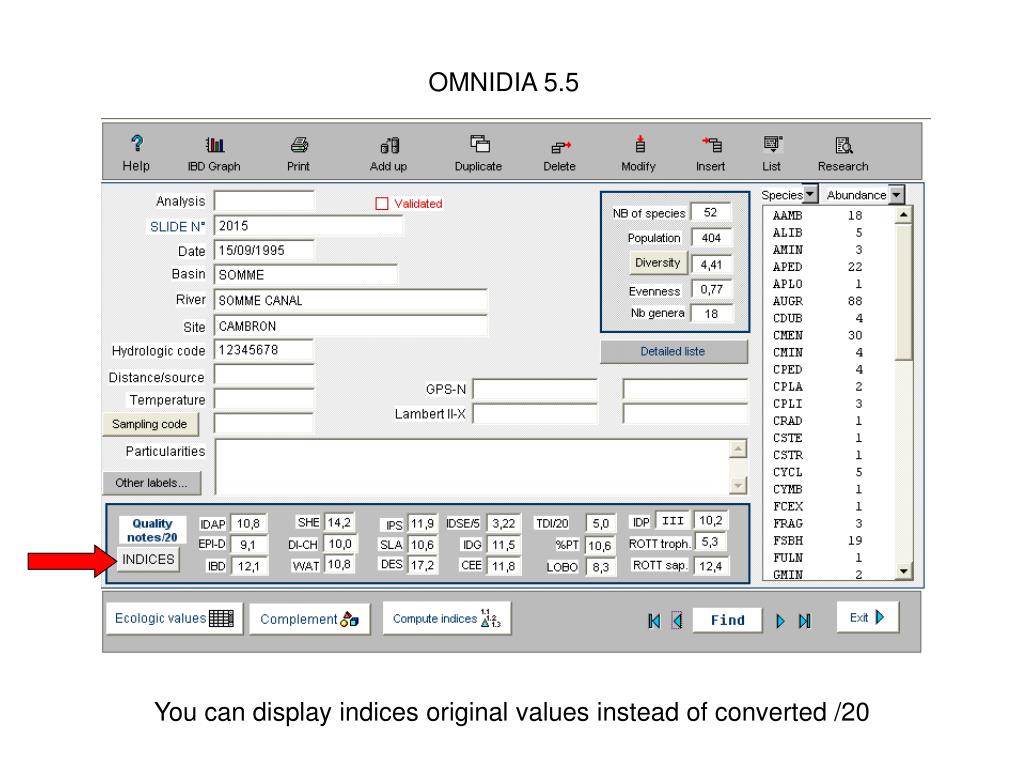Click the Quality notes/20 label
This screenshot has height=768, width=1024.
[x=152, y=530]
